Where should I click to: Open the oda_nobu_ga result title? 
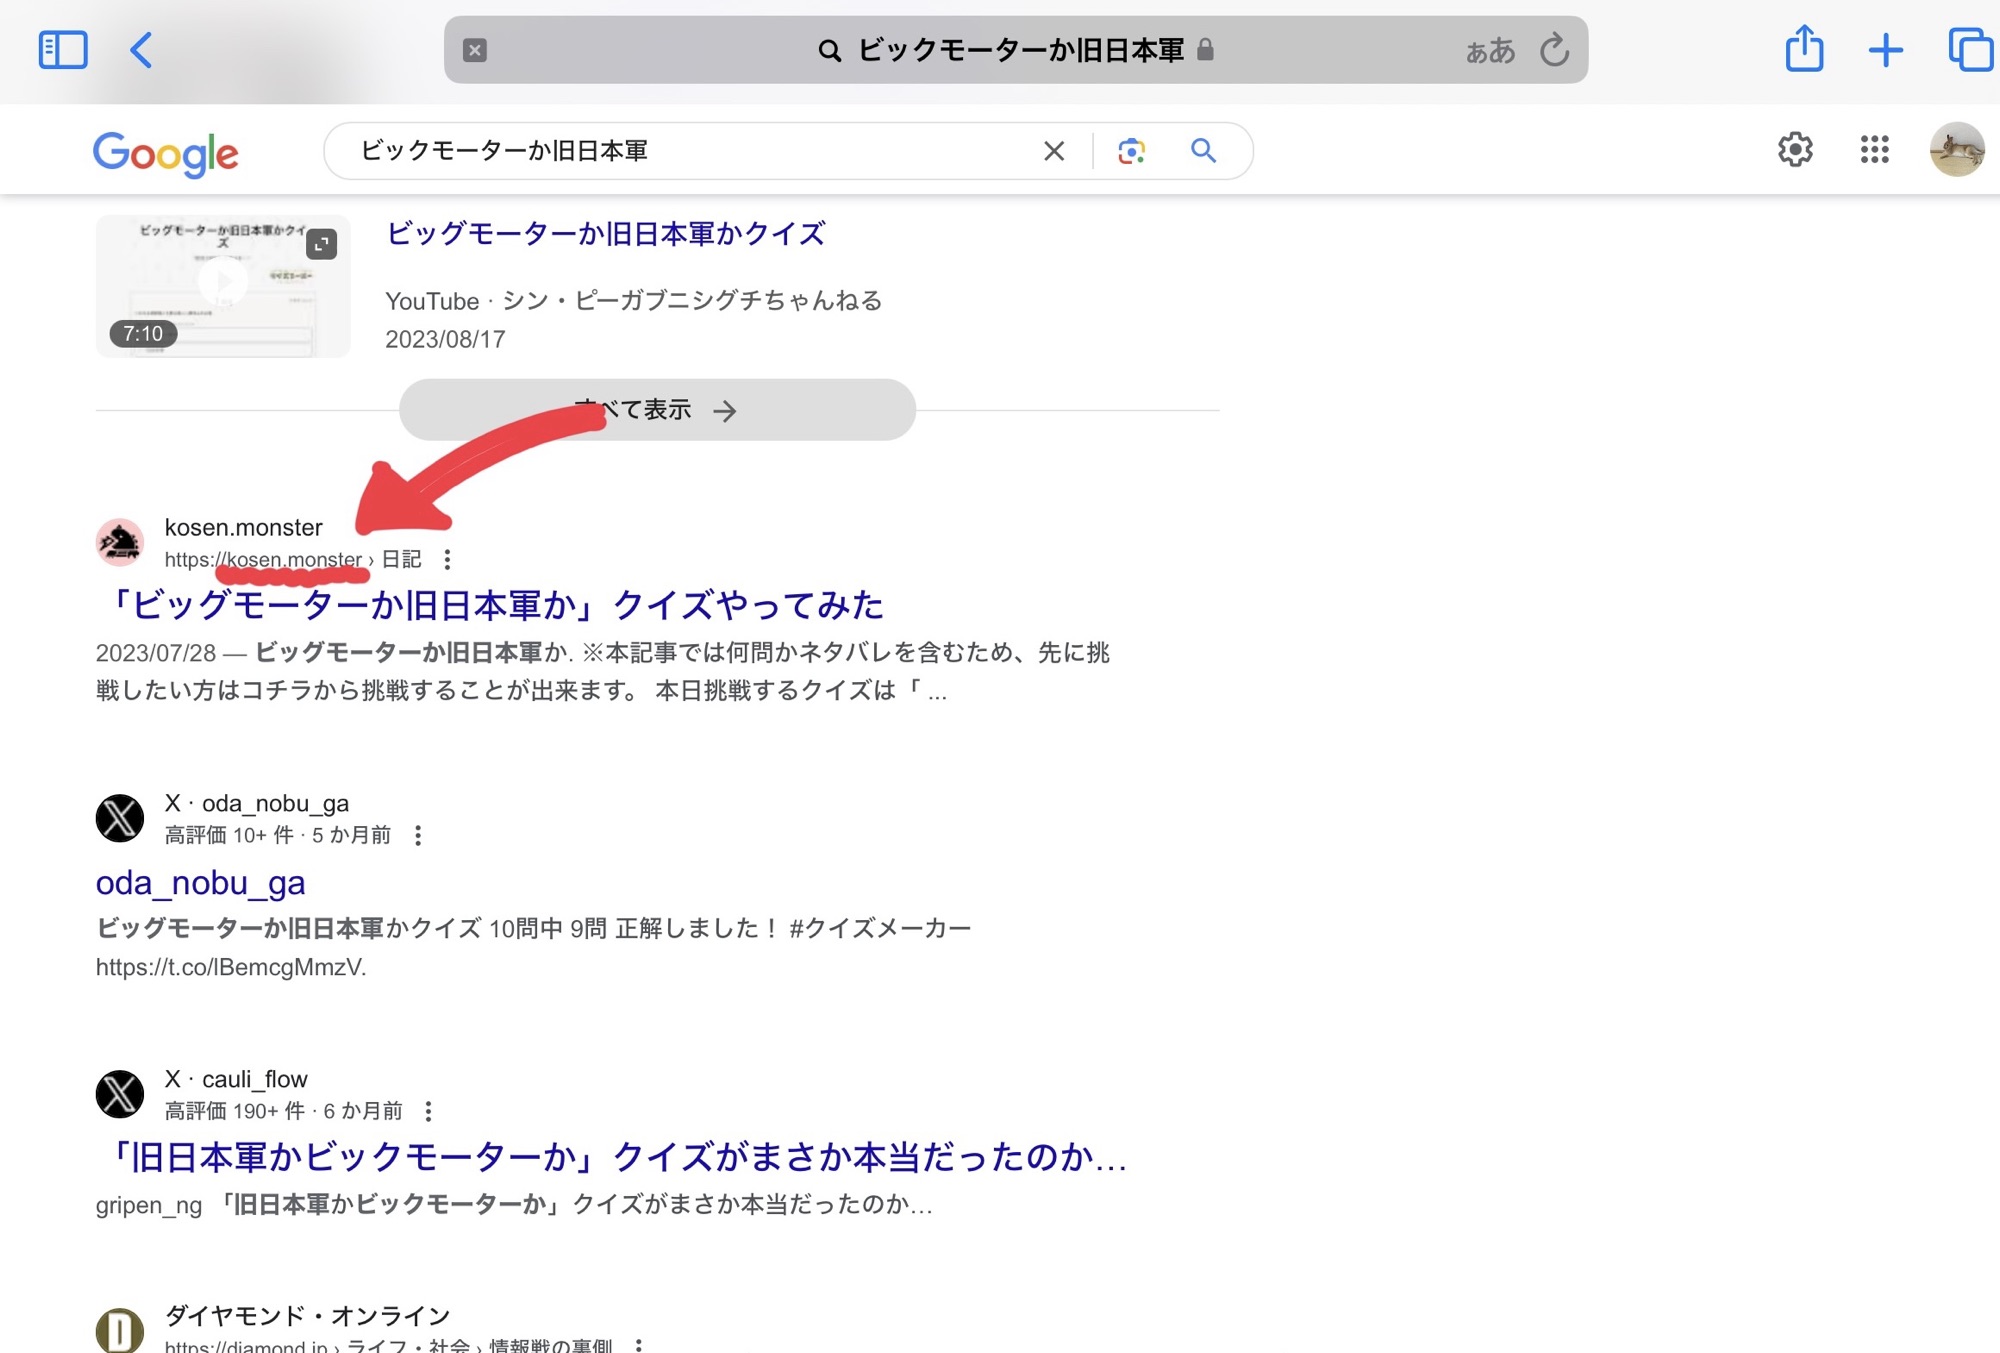[x=200, y=883]
